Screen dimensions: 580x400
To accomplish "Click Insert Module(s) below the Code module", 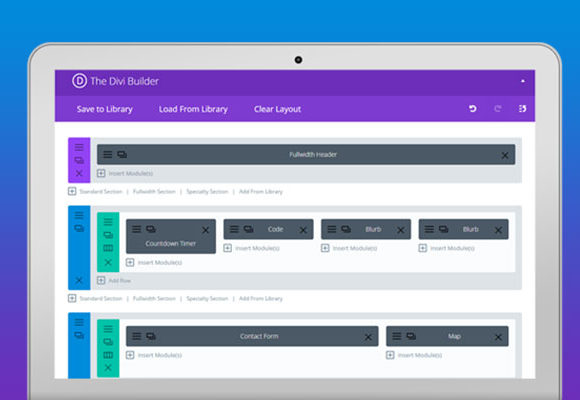I will coord(252,248).
